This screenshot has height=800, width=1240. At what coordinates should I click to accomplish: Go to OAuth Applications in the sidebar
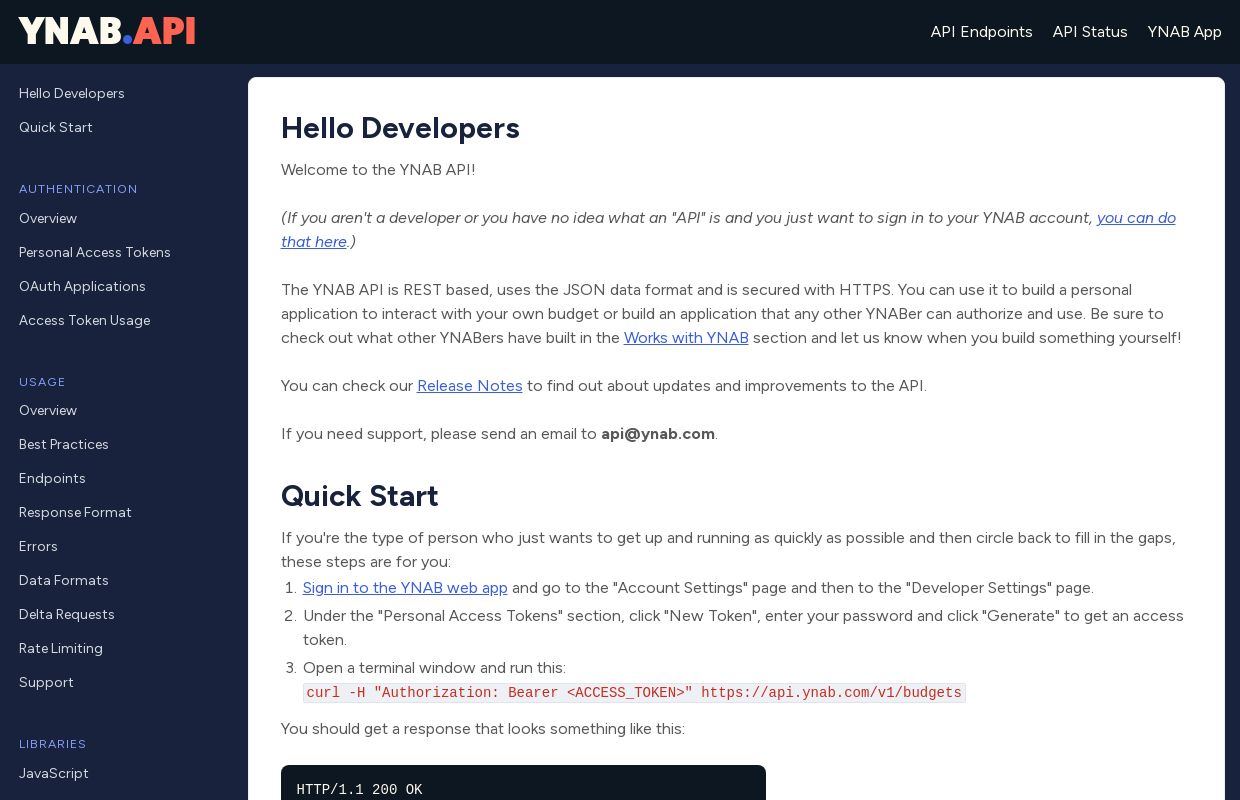pyautogui.click(x=82, y=287)
